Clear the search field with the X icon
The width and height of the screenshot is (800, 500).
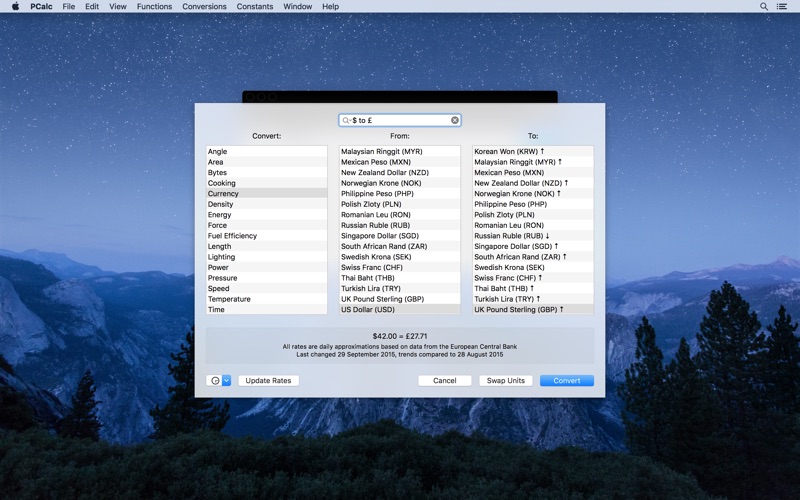454,120
